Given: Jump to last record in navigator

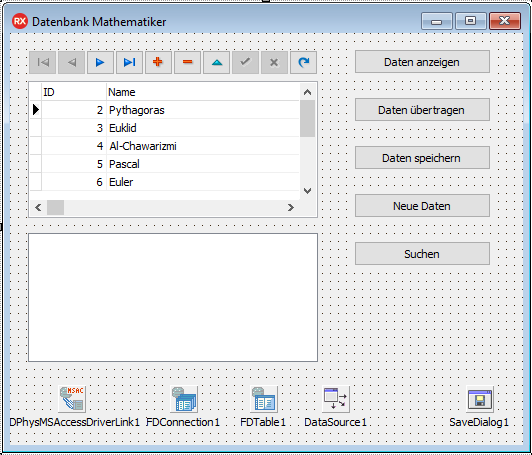Looking at the screenshot, I should coord(129,62).
